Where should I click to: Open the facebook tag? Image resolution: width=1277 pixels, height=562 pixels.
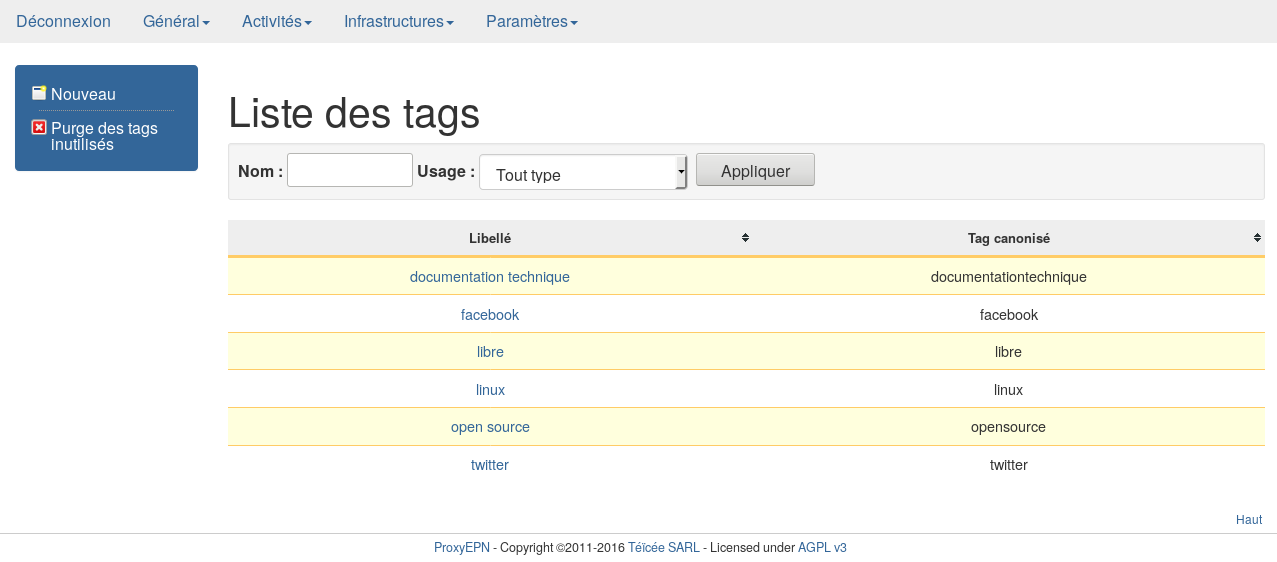[x=489, y=315]
